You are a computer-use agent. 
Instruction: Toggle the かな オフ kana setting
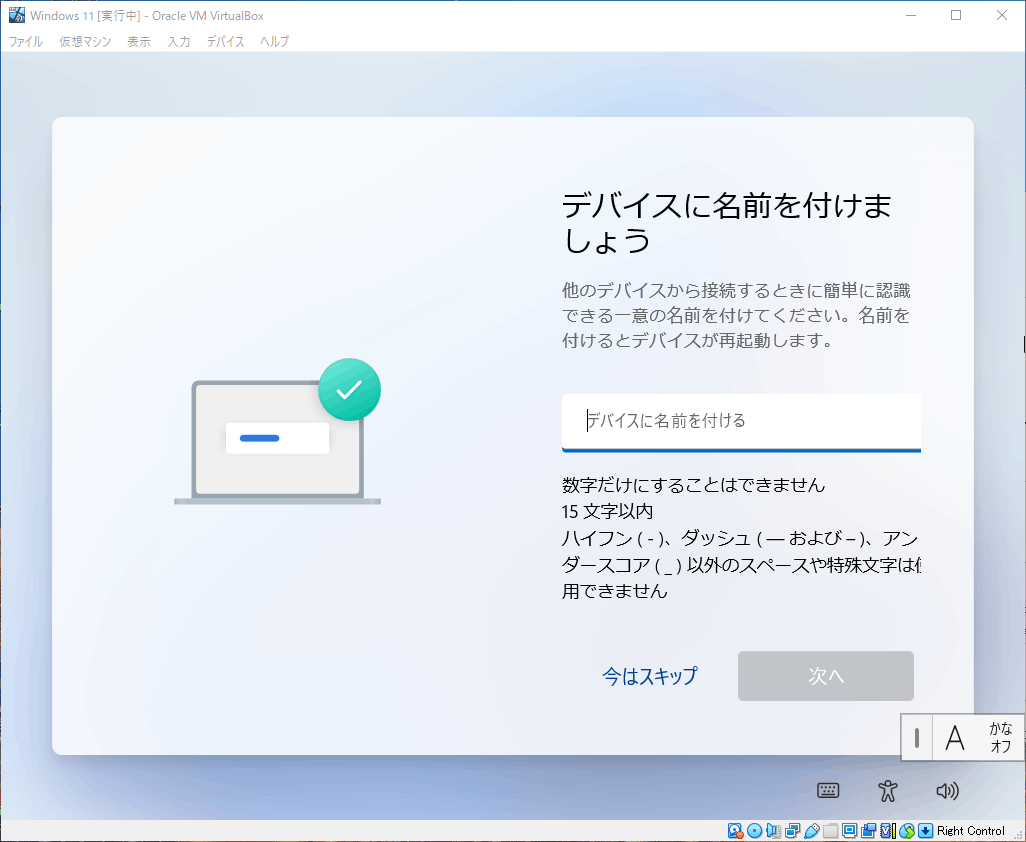point(1000,737)
